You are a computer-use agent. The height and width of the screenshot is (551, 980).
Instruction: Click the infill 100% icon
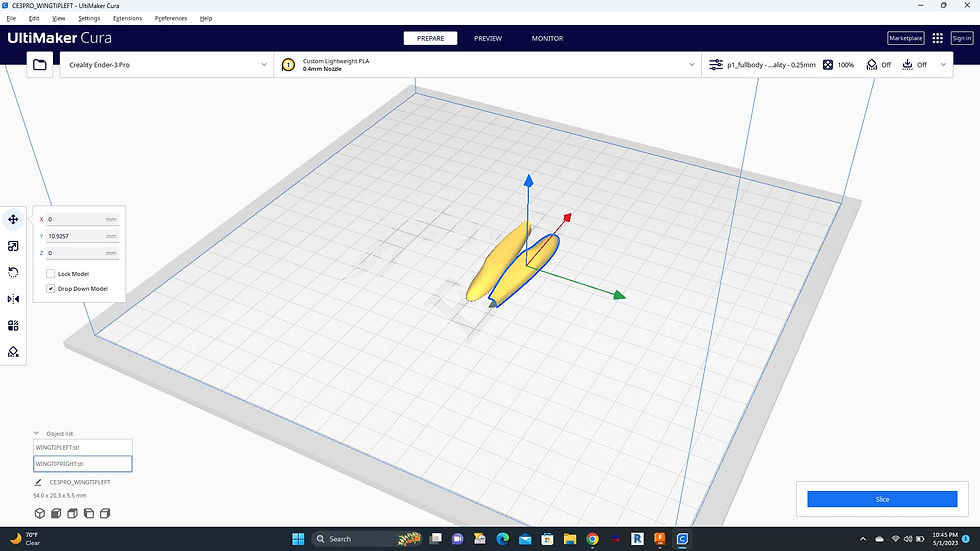tap(828, 64)
